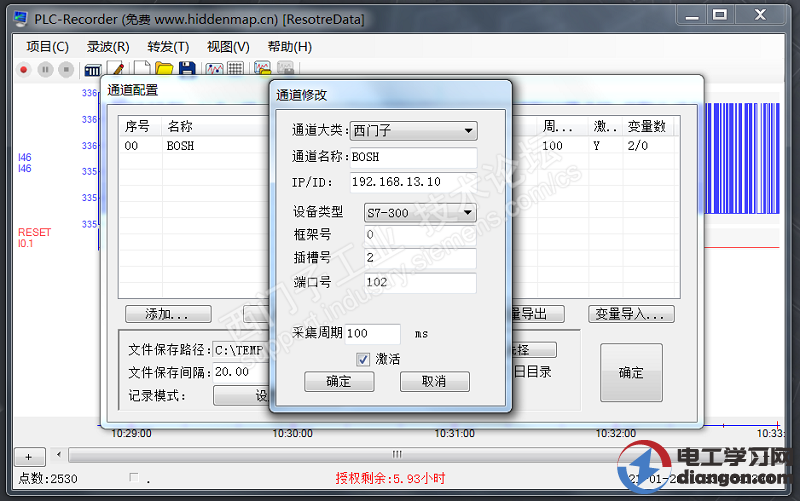800x501 pixels.
Task: Open project with yellow folder icon
Action: coord(164,68)
